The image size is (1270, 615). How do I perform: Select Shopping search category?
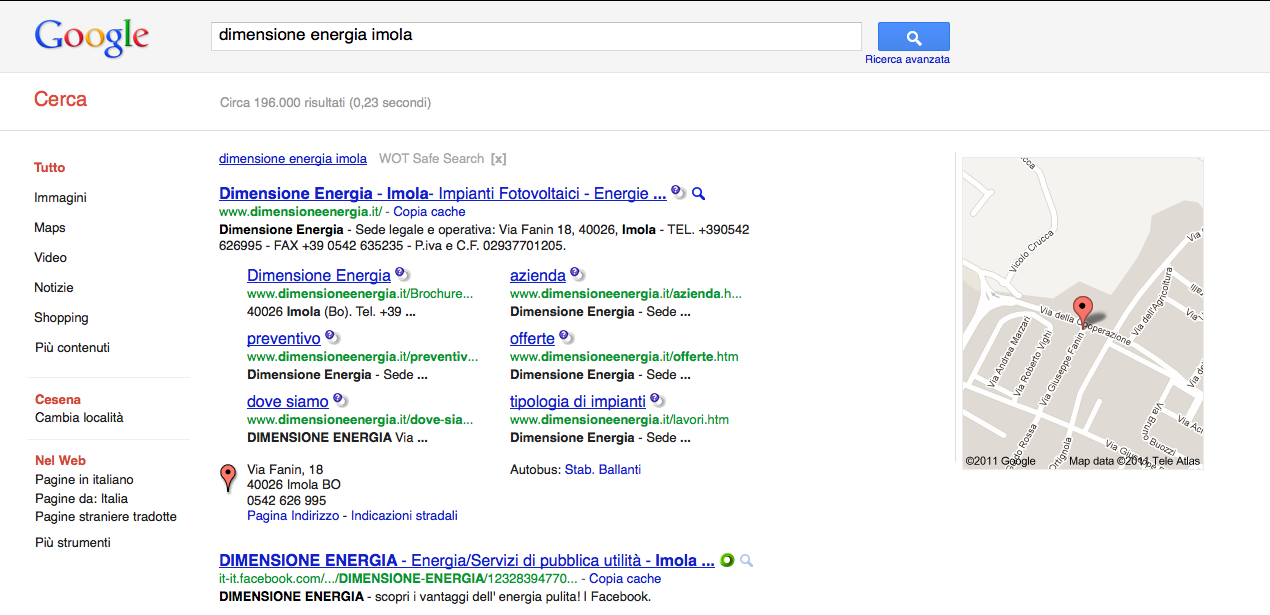coord(61,317)
